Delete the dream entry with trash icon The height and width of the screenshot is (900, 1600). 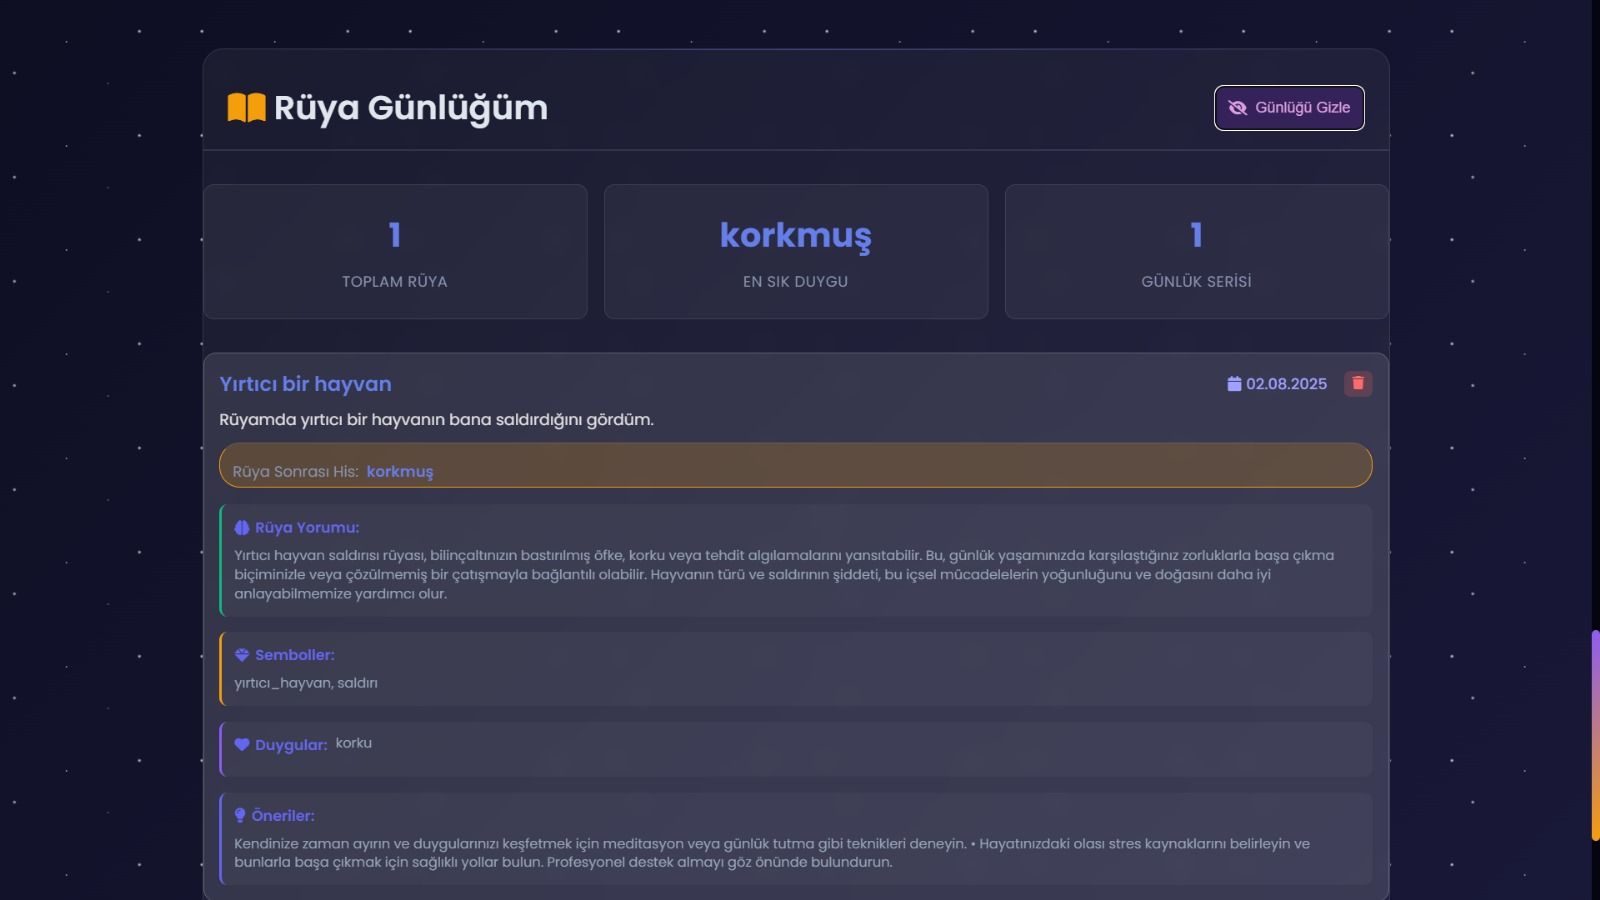click(x=1357, y=384)
